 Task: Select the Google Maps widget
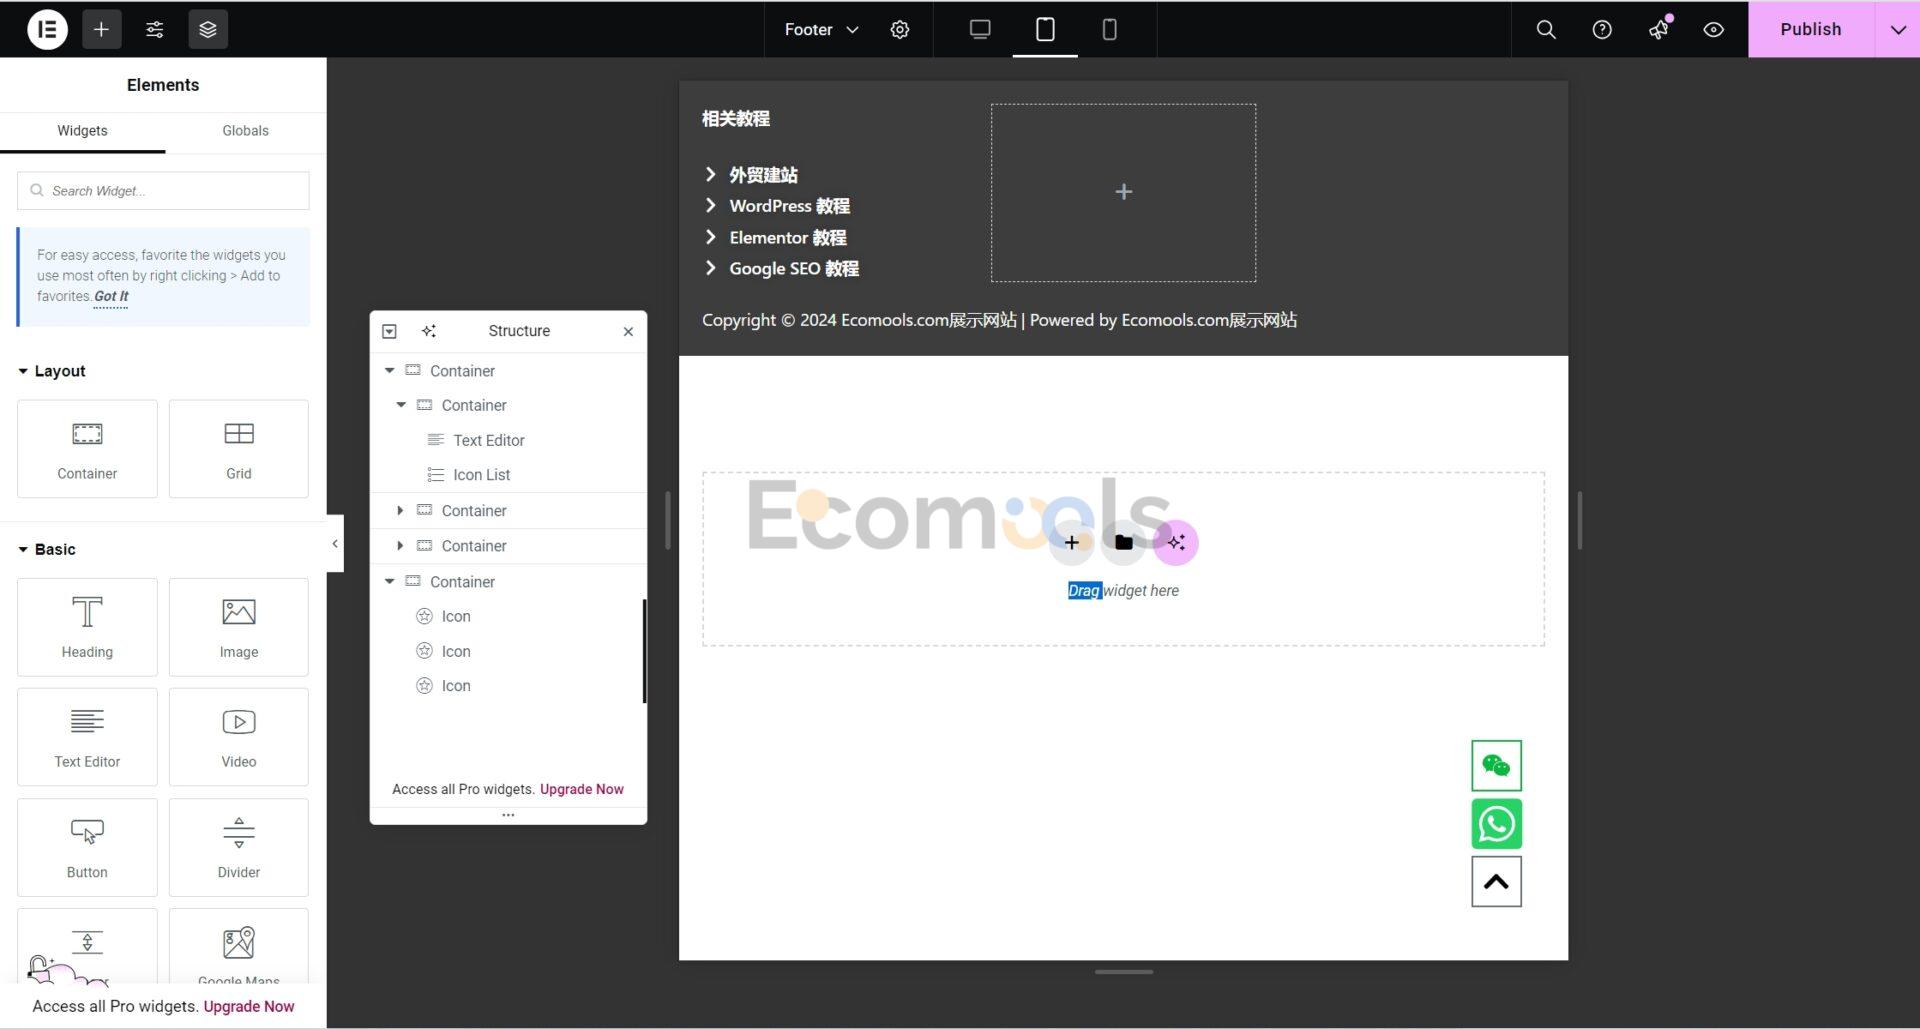tap(239, 946)
